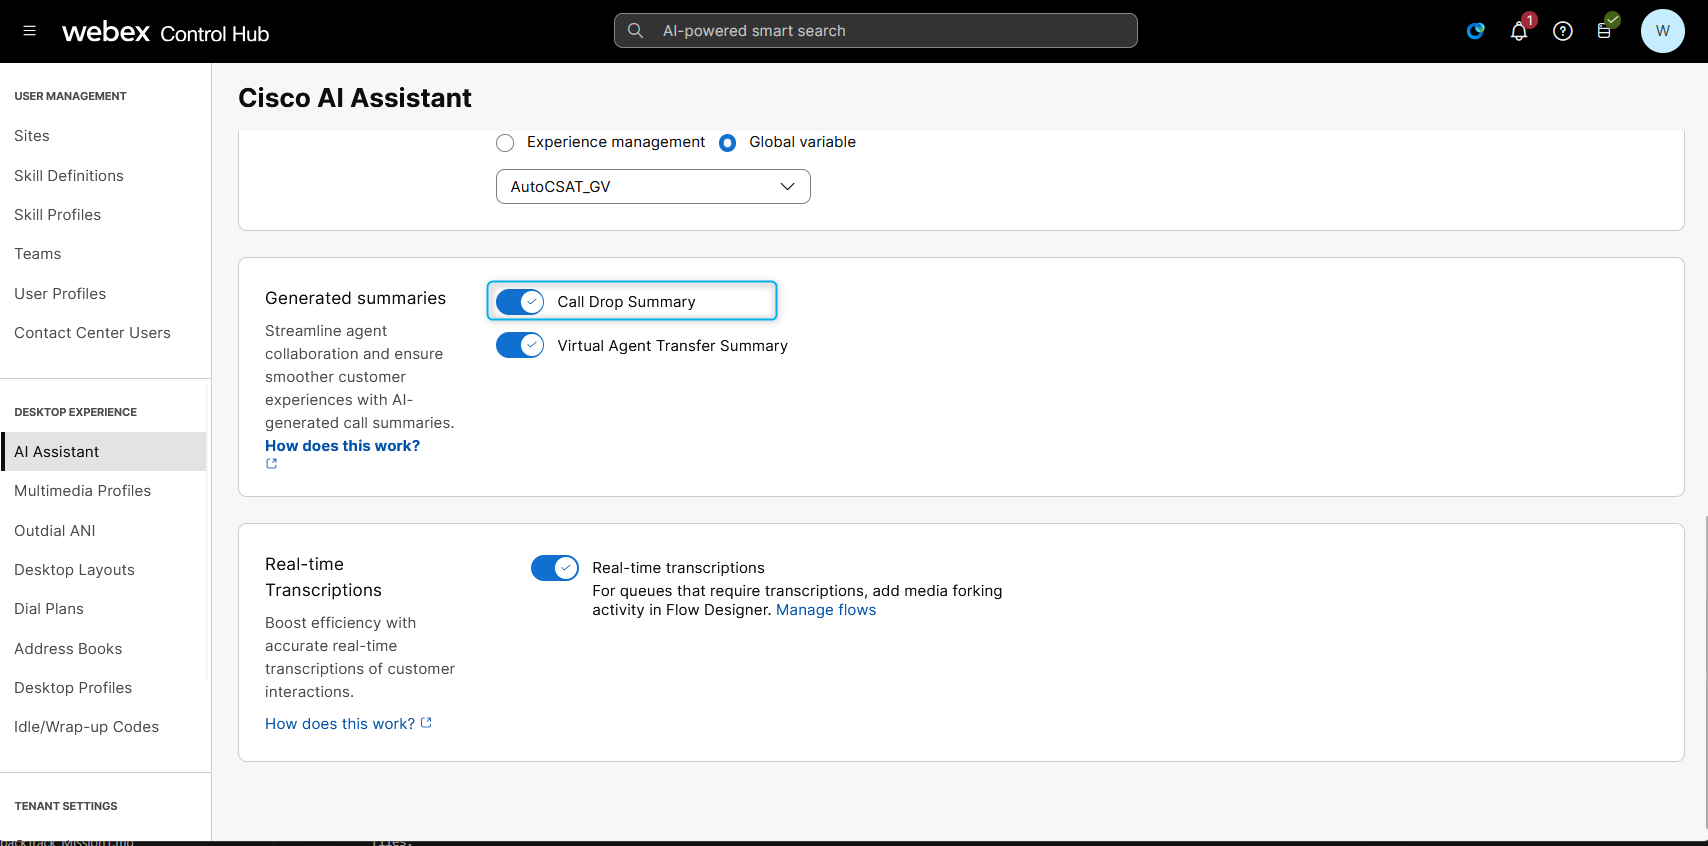
Task: Click external link icon under Generated summaries
Action: [271, 464]
